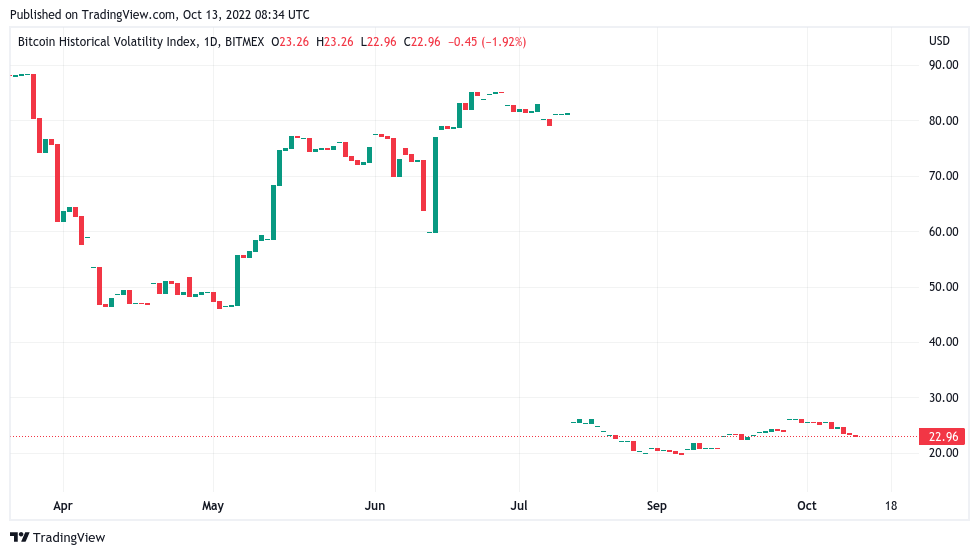Click the 40.00 price axis label

[943, 343]
